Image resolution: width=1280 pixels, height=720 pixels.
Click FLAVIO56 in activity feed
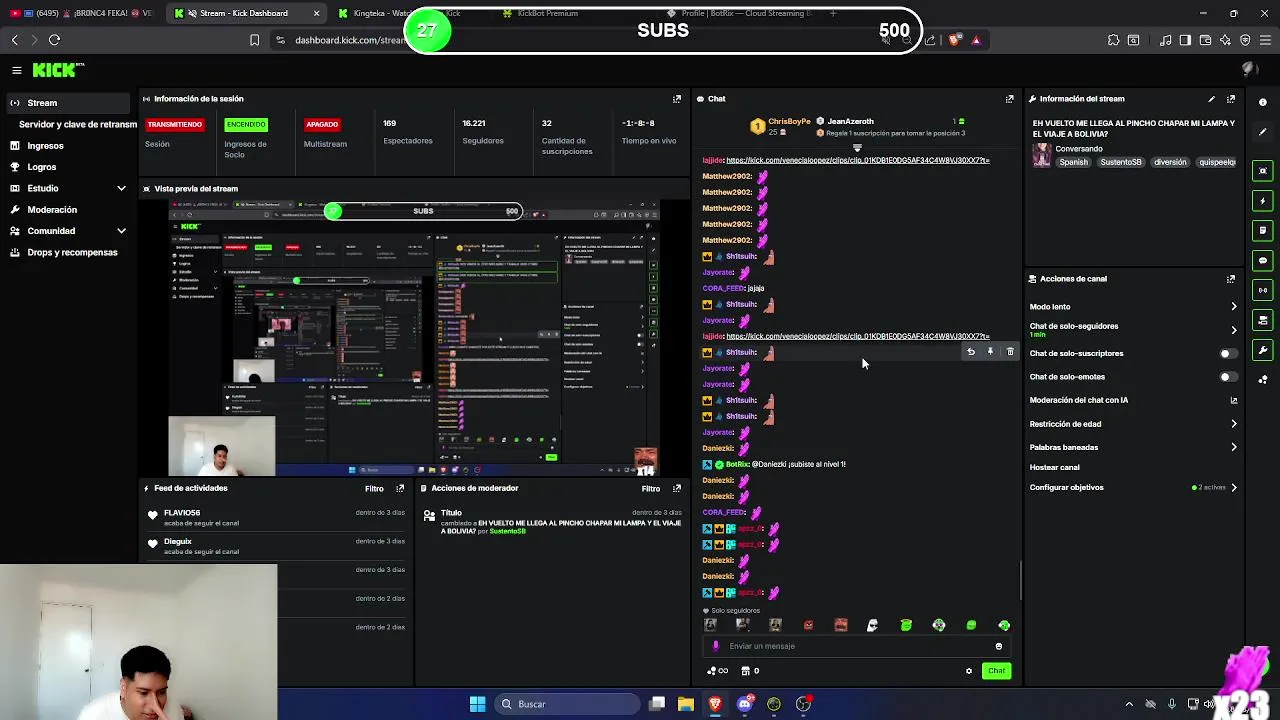click(x=182, y=513)
